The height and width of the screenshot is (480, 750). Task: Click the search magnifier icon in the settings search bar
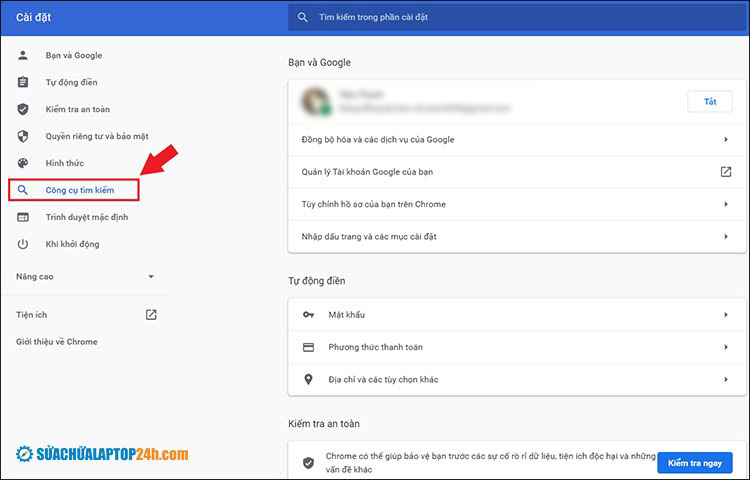[302, 17]
